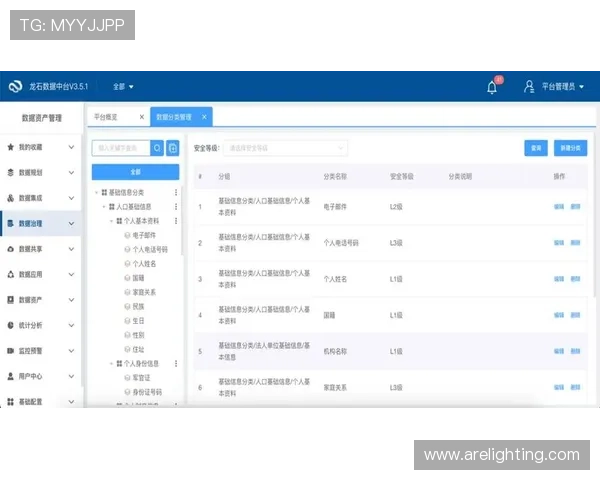Screen dimensions: 600x480
Task: Click the 数据资产 sidebar icon
Action: tap(11, 300)
